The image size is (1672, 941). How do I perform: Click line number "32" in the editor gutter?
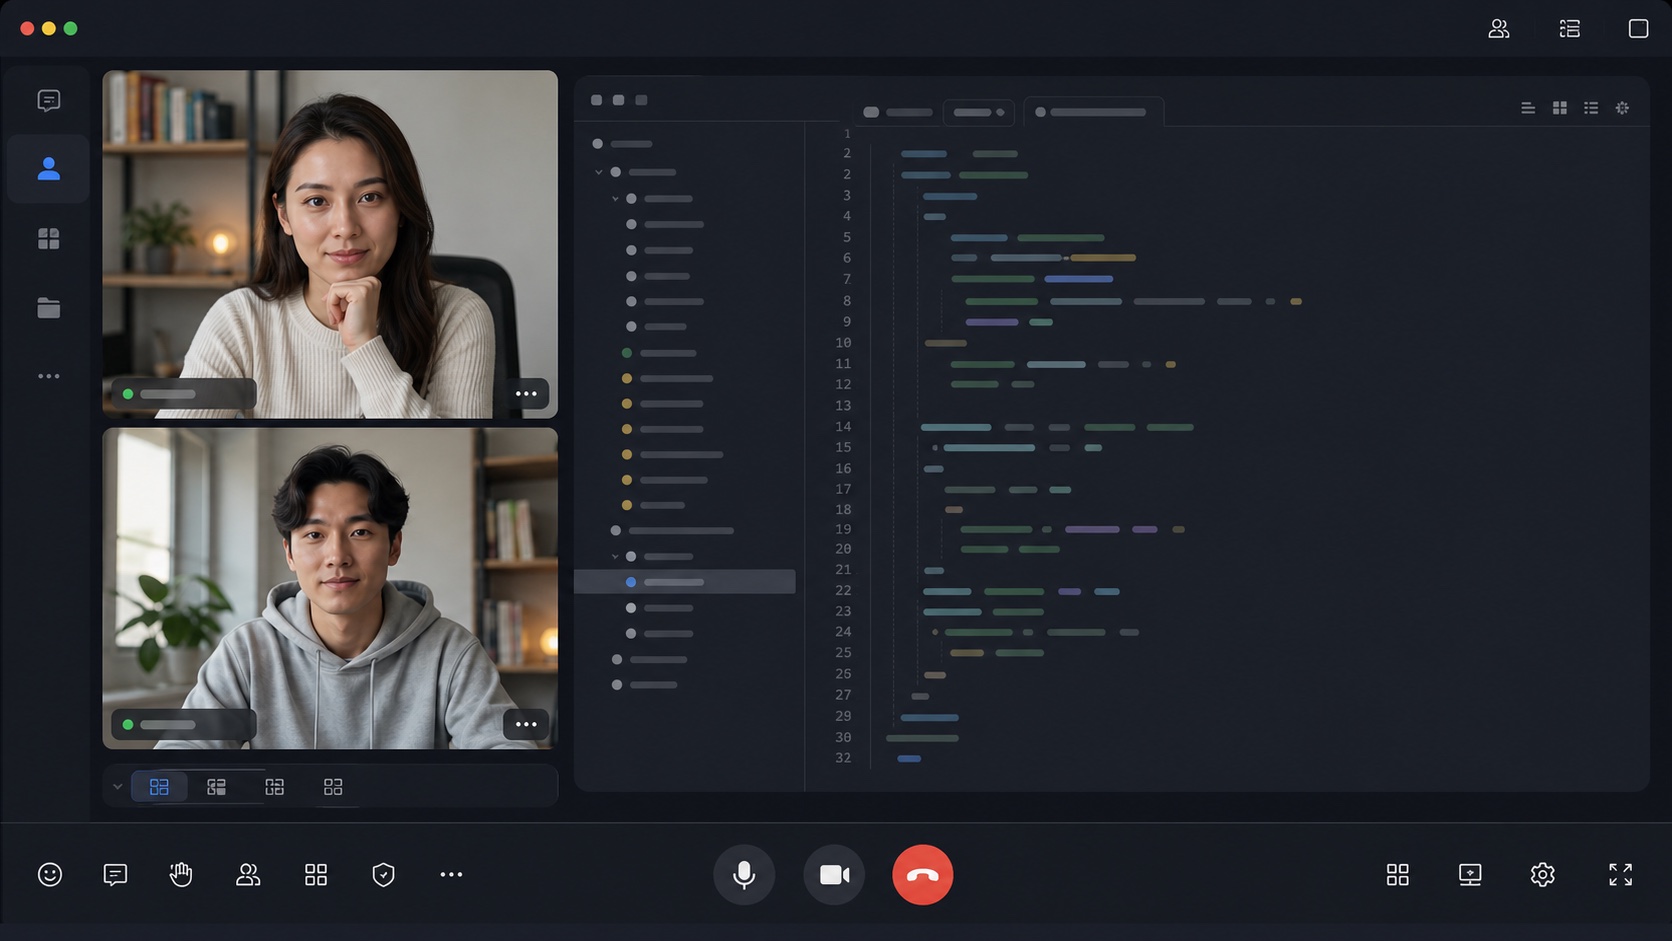(843, 758)
